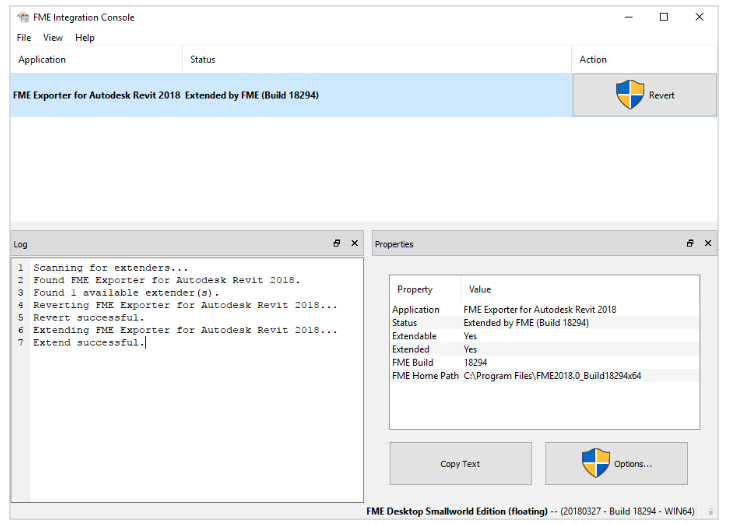The height and width of the screenshot is (524, 732).
Task: Float the Log panel with undock icon
Action: coord(337,243)
